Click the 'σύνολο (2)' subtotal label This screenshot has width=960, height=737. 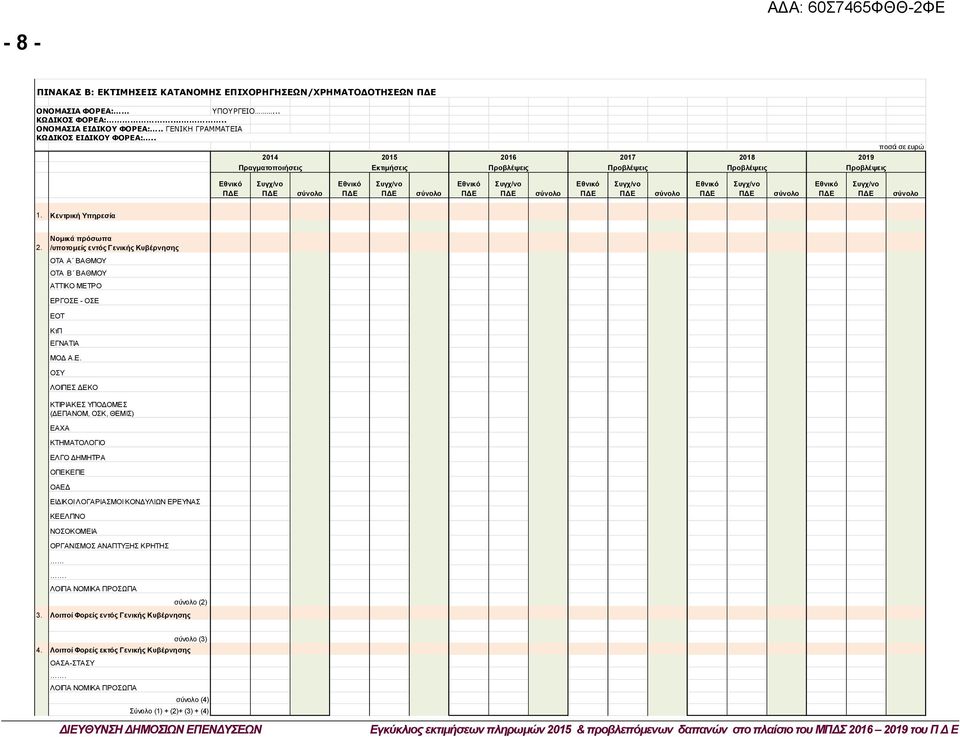[190, 602]
